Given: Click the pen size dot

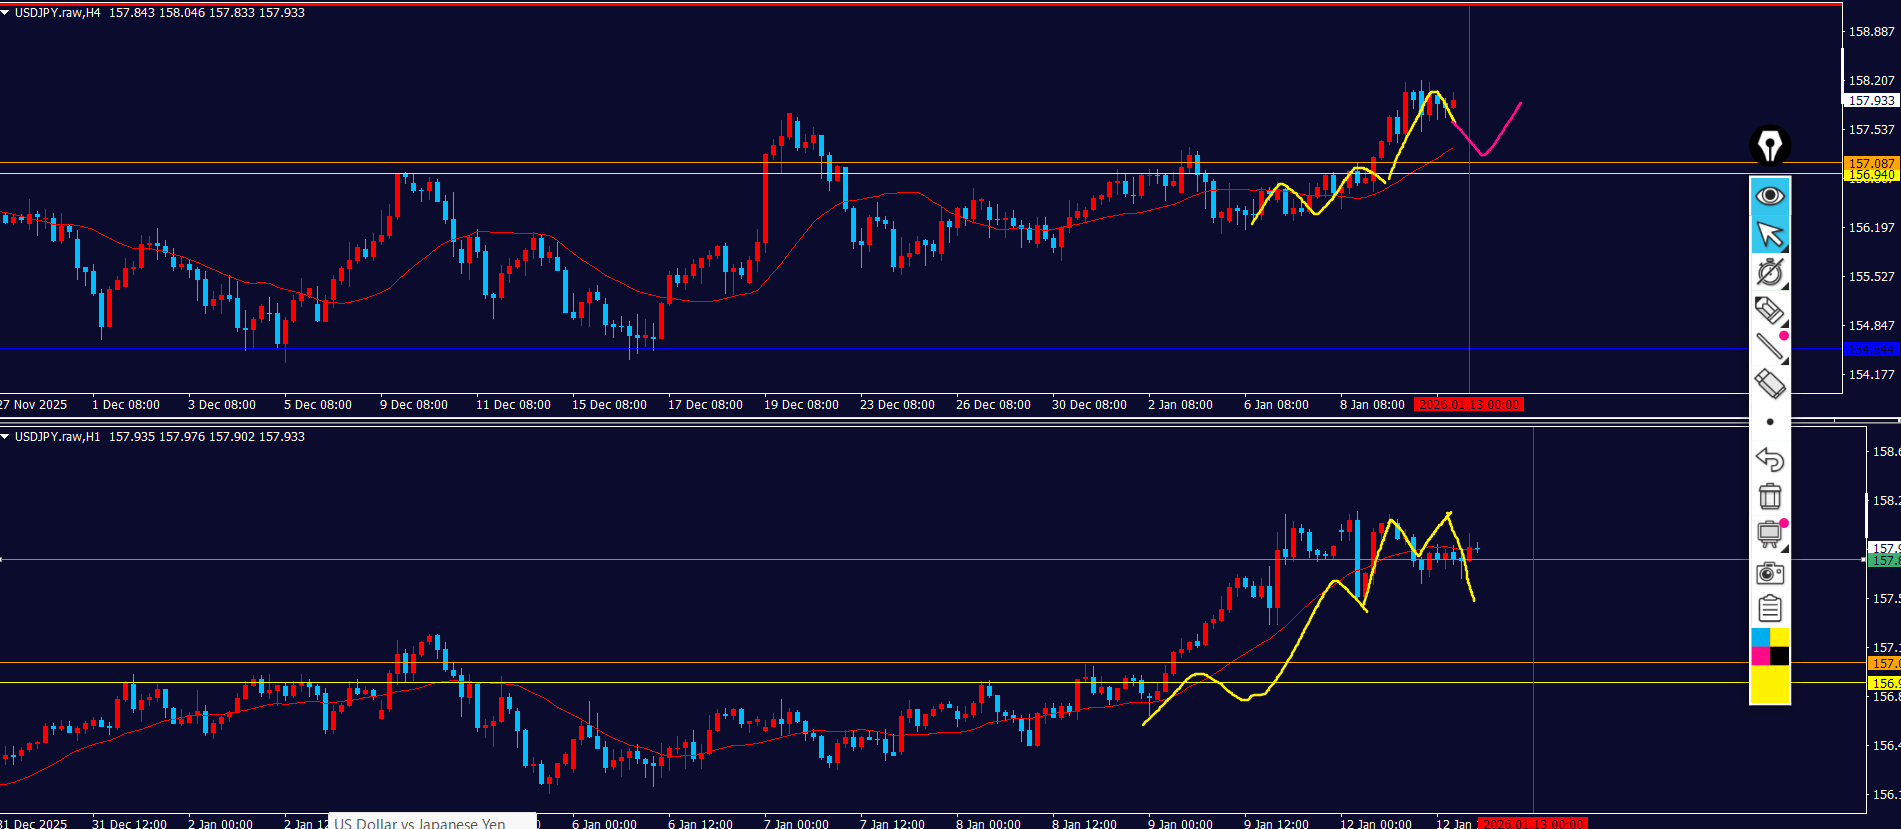Looking at the screenshot, I should 1769,422.
